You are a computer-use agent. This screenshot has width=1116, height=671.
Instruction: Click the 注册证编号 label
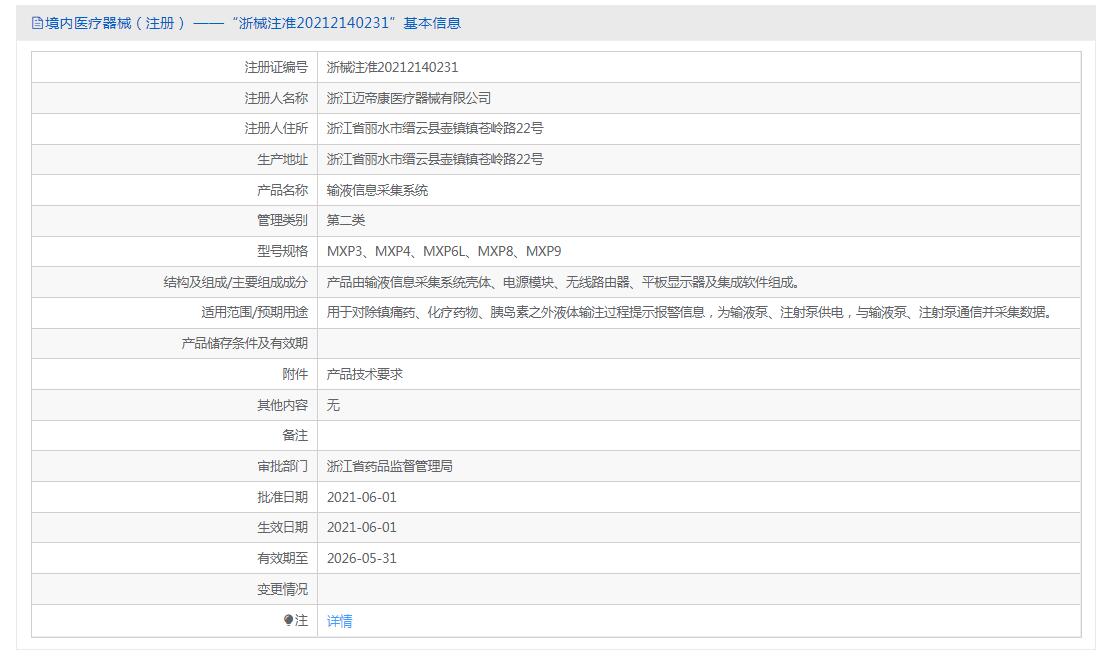(x=276, y=68)
